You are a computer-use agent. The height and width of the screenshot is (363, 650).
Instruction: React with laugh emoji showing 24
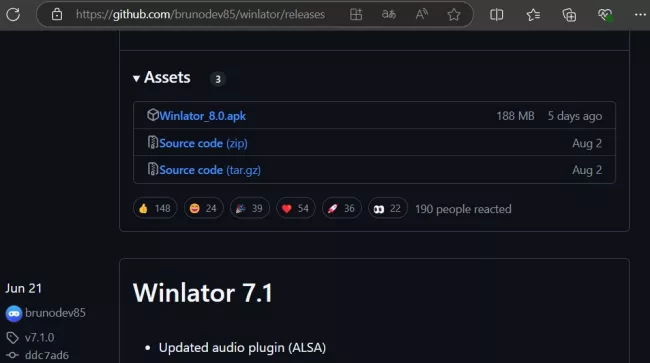tap(203, 208)
